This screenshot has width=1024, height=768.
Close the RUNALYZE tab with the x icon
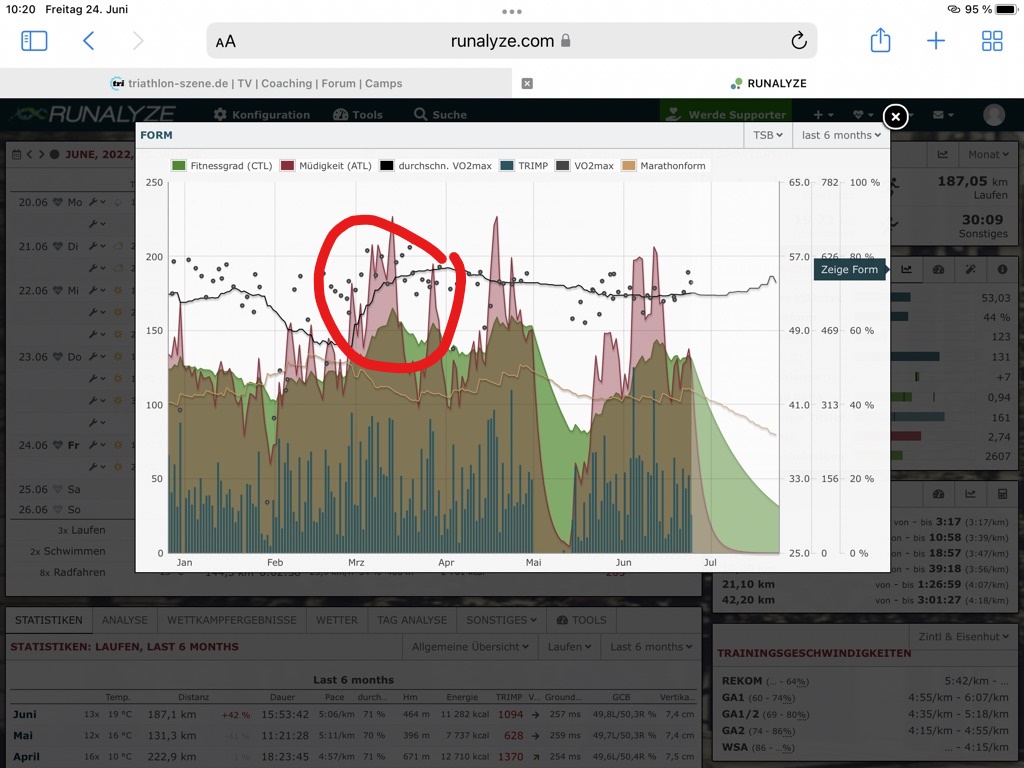[x=527, y=84]
